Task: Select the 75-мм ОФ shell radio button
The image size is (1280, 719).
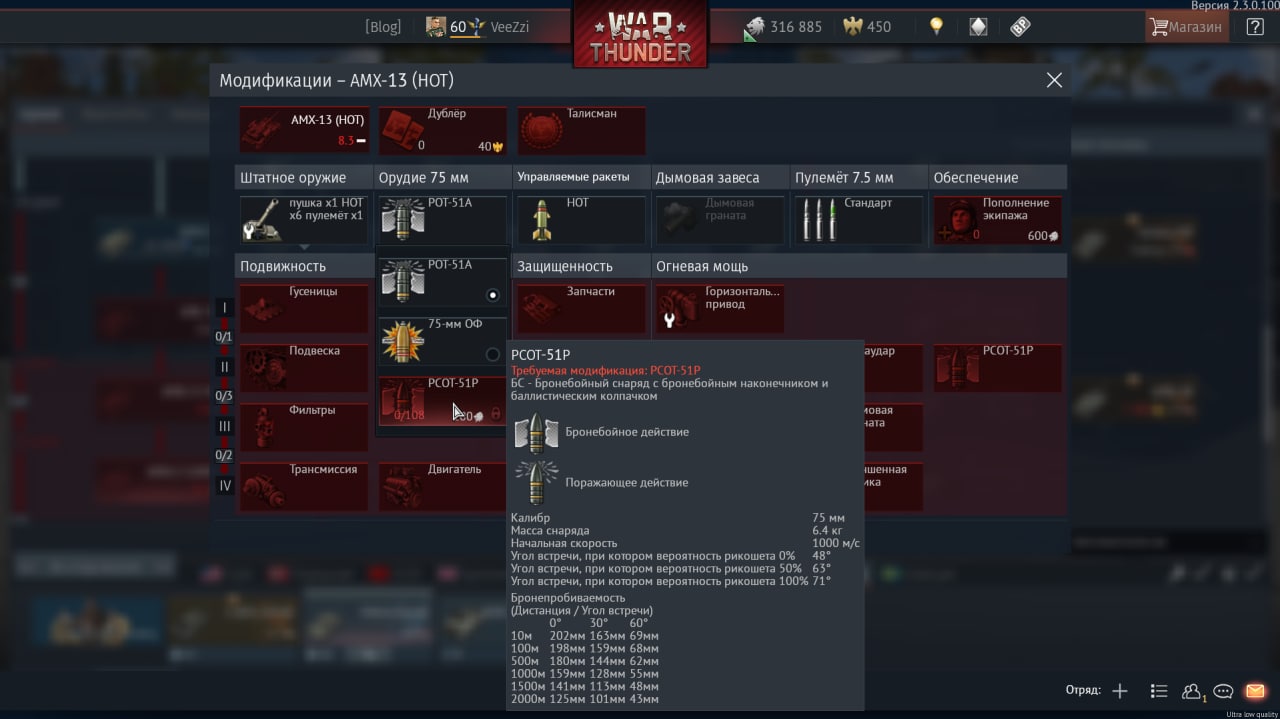Action: coord(492,354)
